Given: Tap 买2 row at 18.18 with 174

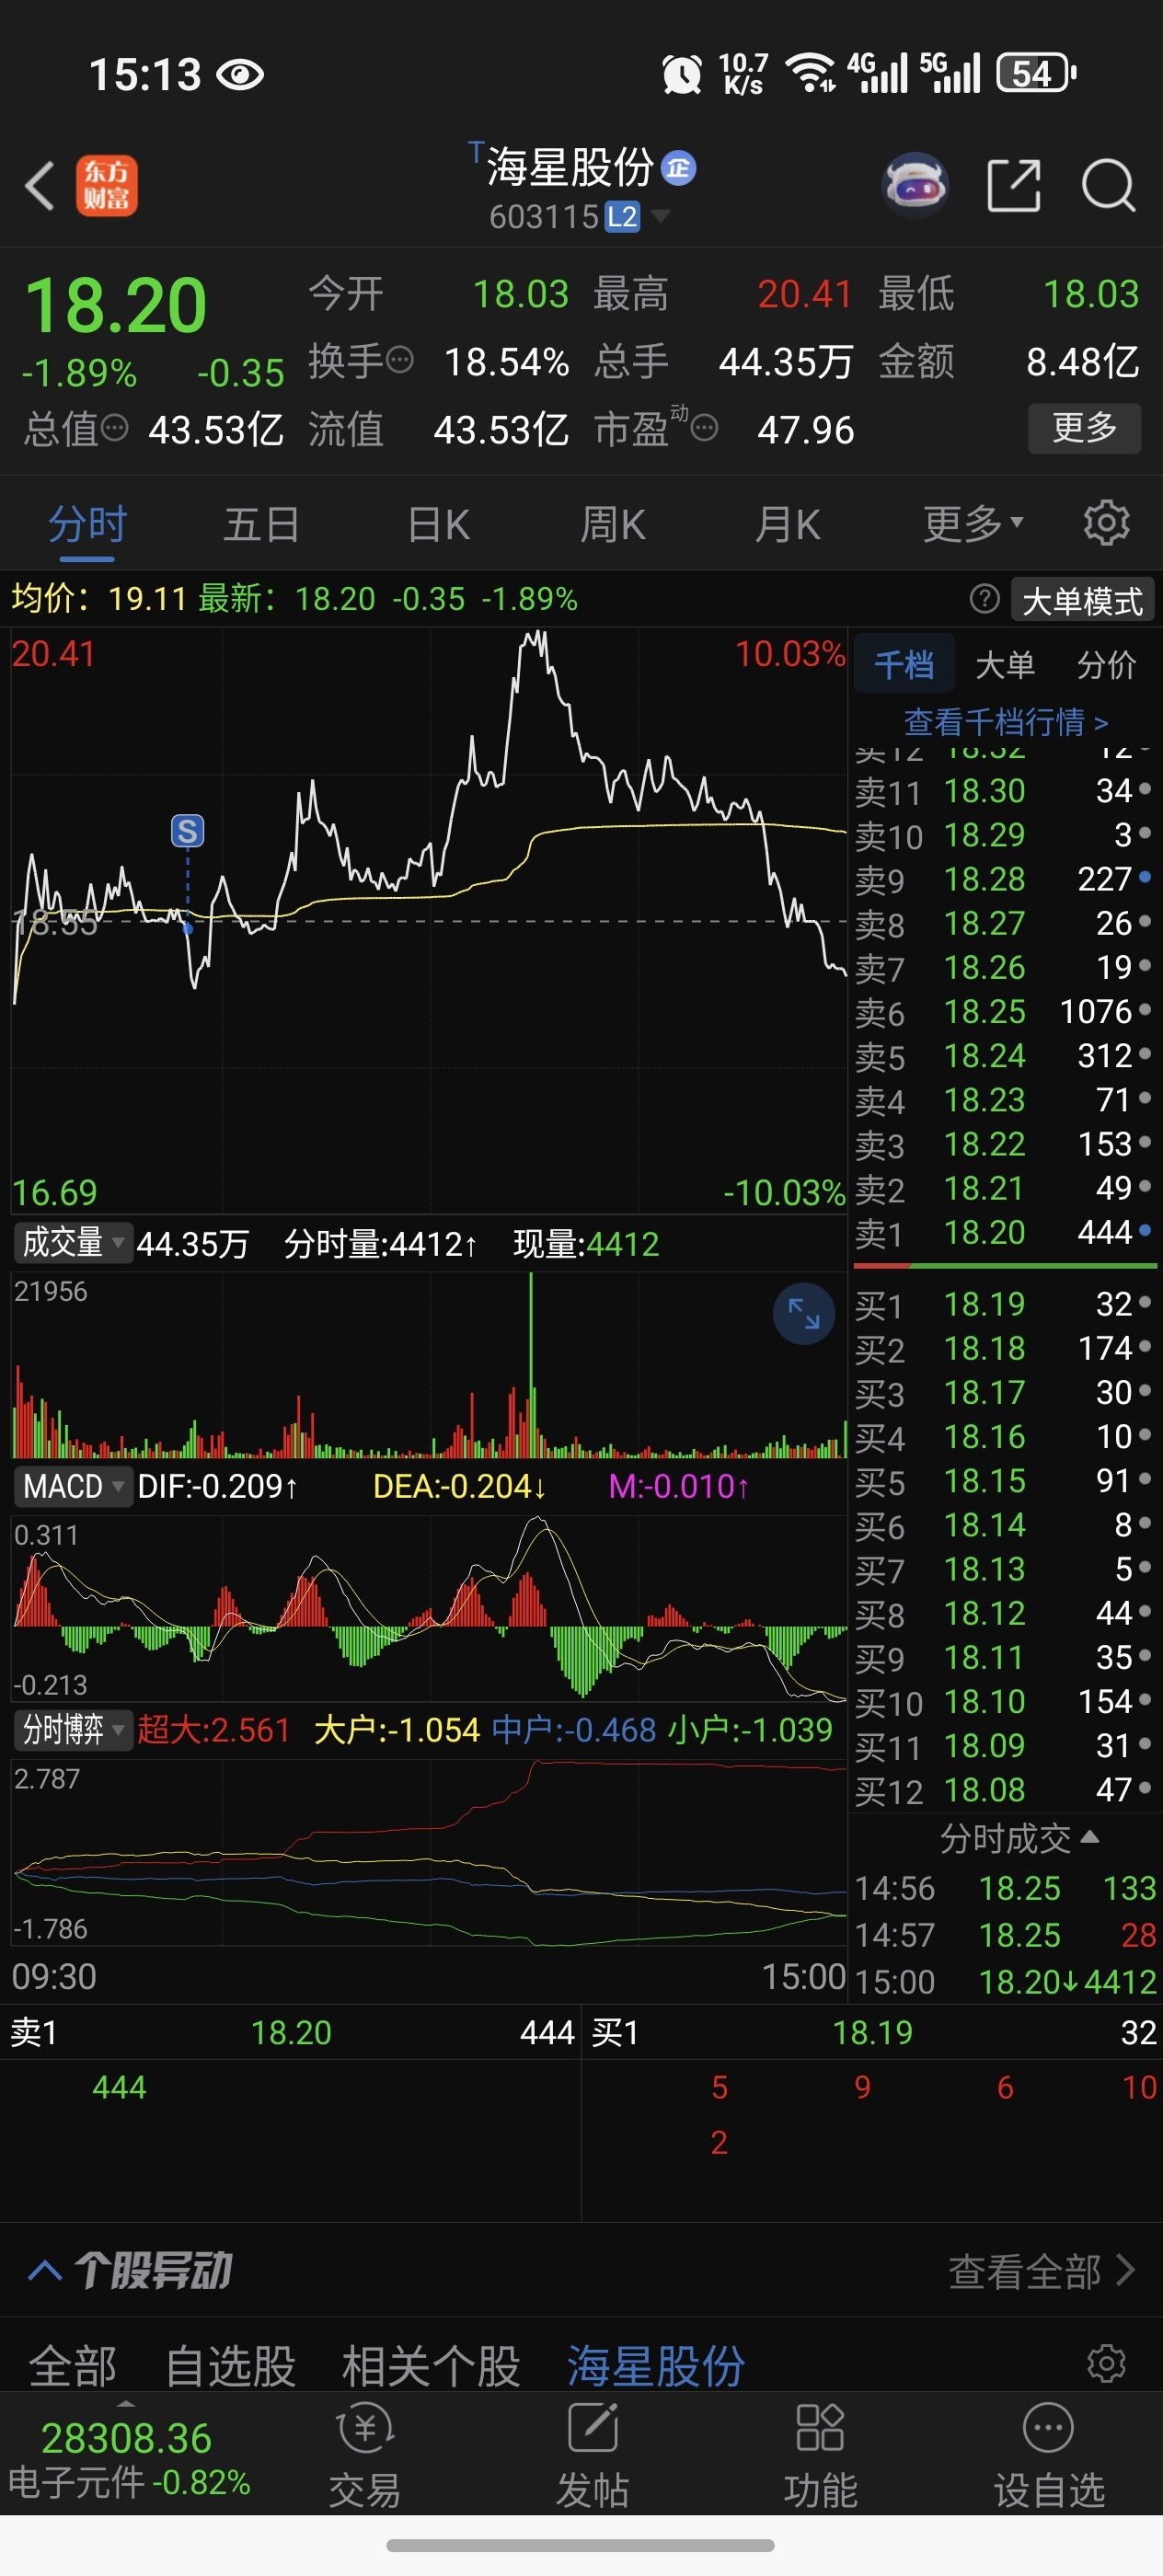Looking at the screenshot, I should point(1004,1348).
